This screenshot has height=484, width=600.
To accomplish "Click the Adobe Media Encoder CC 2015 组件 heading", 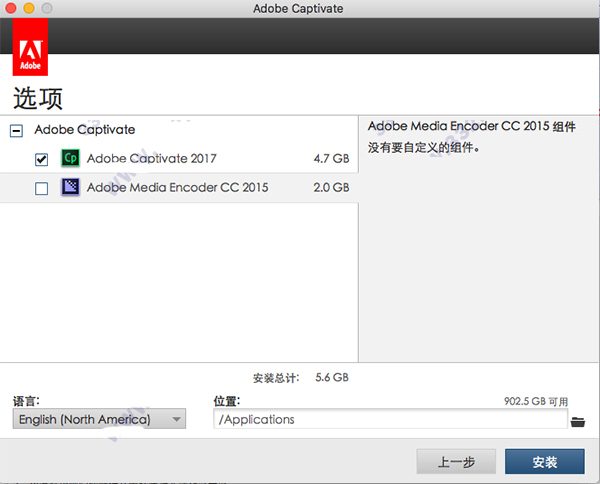I will pos(471,126).
